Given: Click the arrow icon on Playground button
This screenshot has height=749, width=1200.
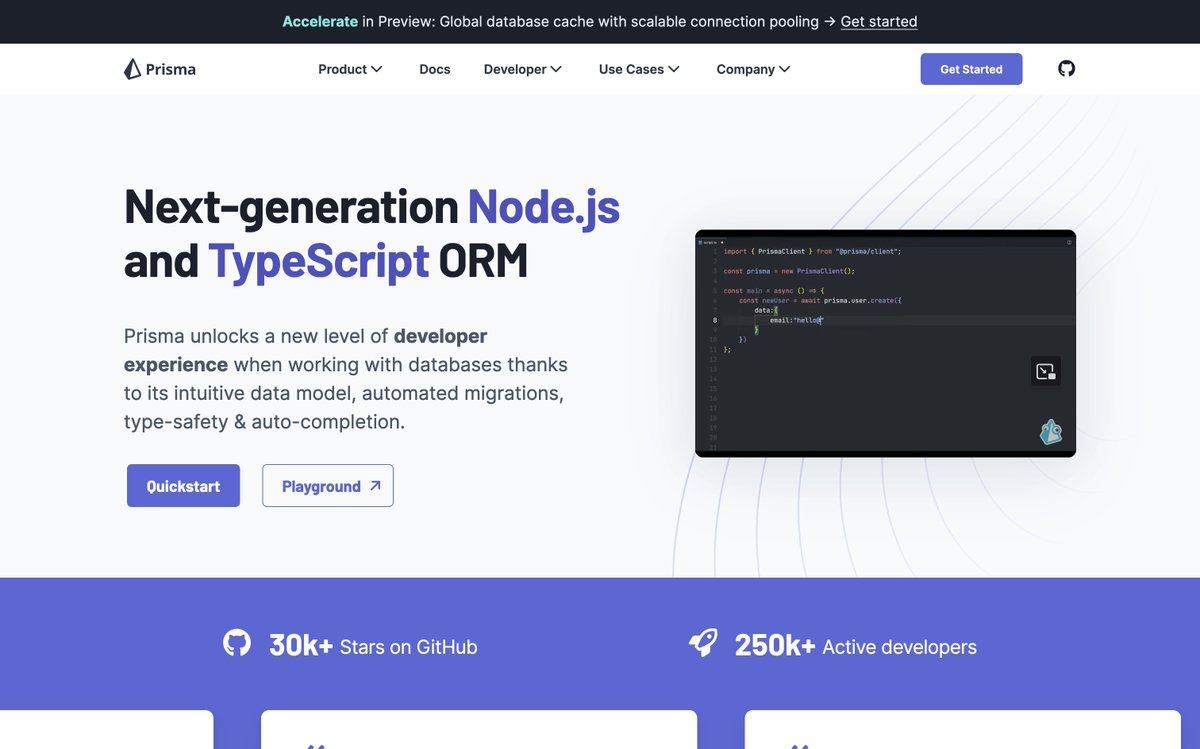Looking at the screenshot, I should pos(375,486).
